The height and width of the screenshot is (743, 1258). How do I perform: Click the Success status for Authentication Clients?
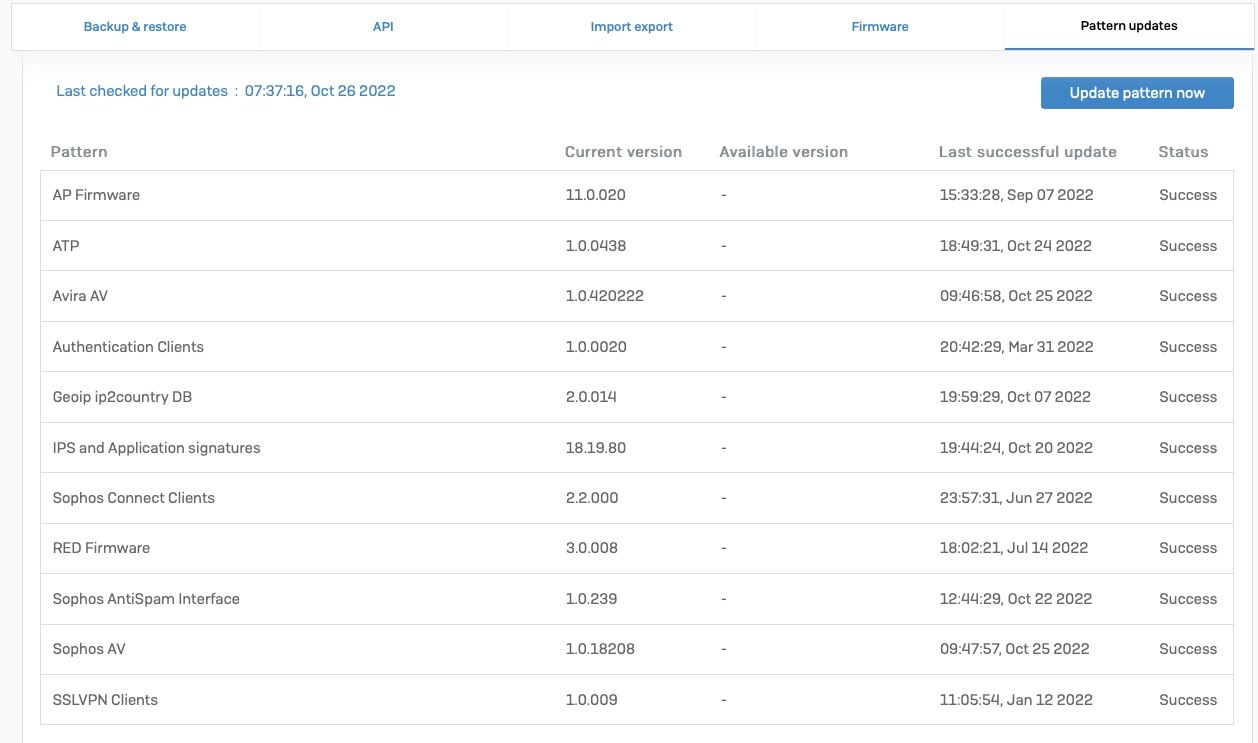click(1188, 347)
